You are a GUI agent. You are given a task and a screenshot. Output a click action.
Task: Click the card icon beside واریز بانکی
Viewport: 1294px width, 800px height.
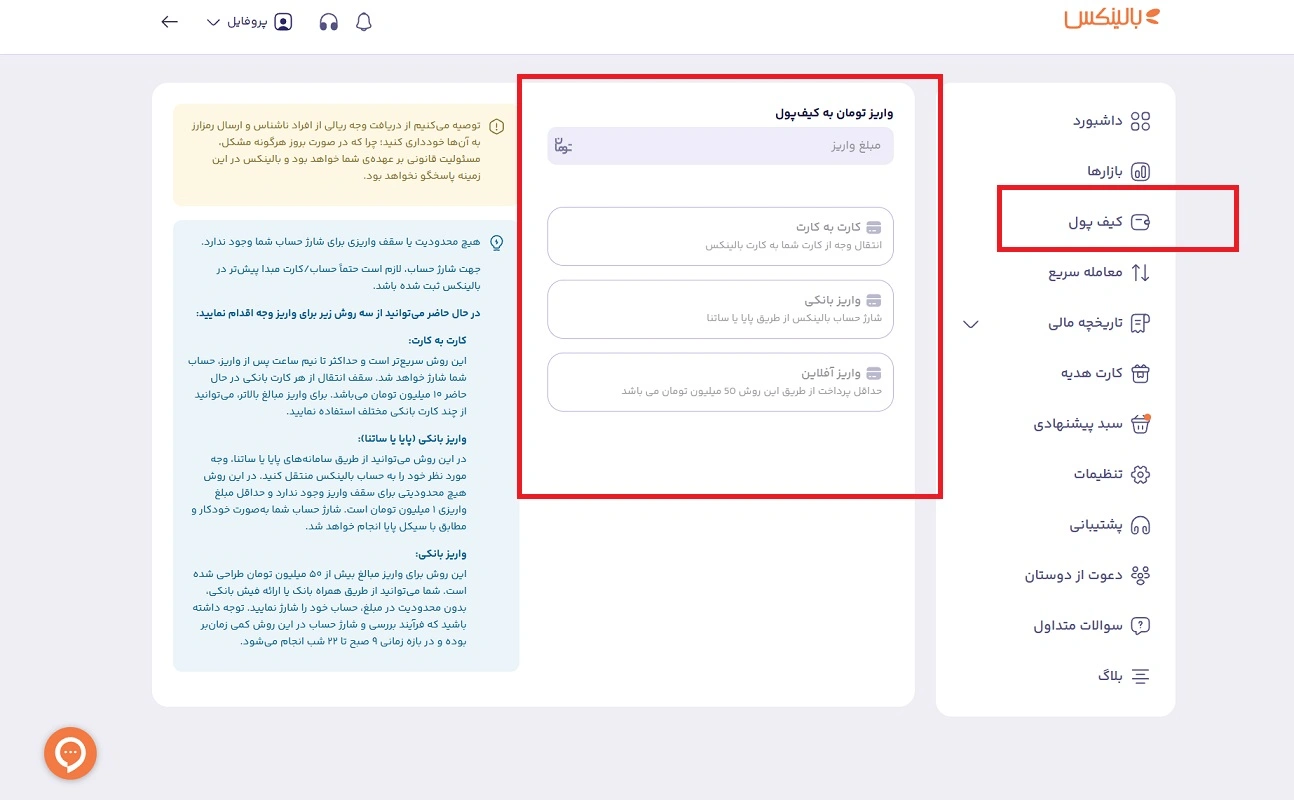pyautogui.click(x=874, y=300)
